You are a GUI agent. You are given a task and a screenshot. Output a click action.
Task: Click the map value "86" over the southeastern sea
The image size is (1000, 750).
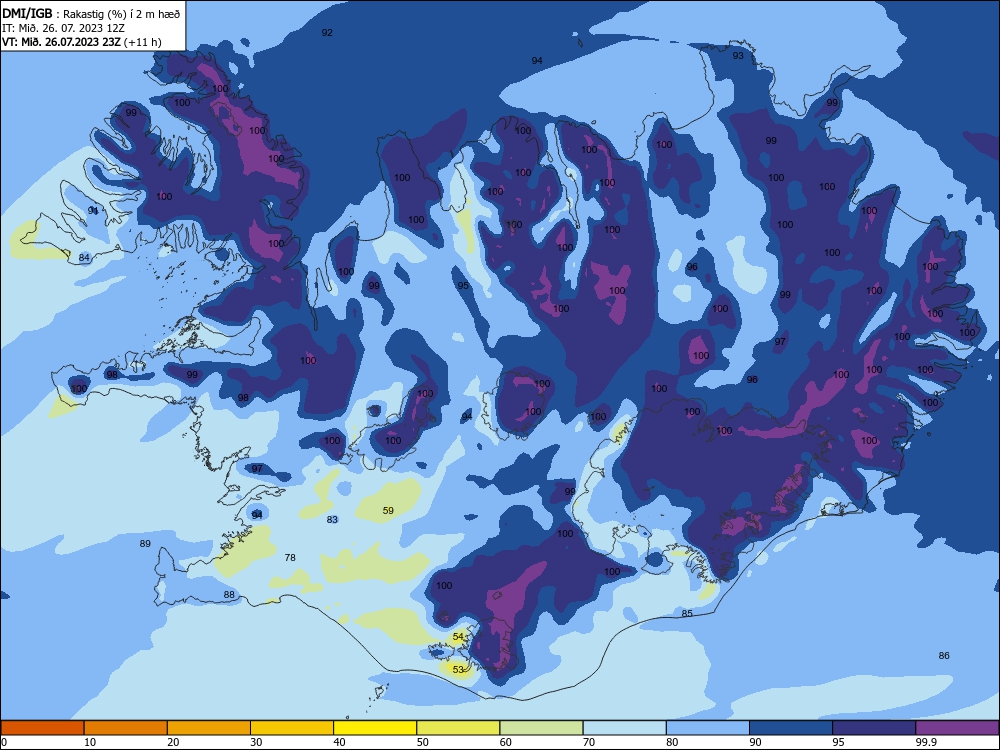(945, 655)
